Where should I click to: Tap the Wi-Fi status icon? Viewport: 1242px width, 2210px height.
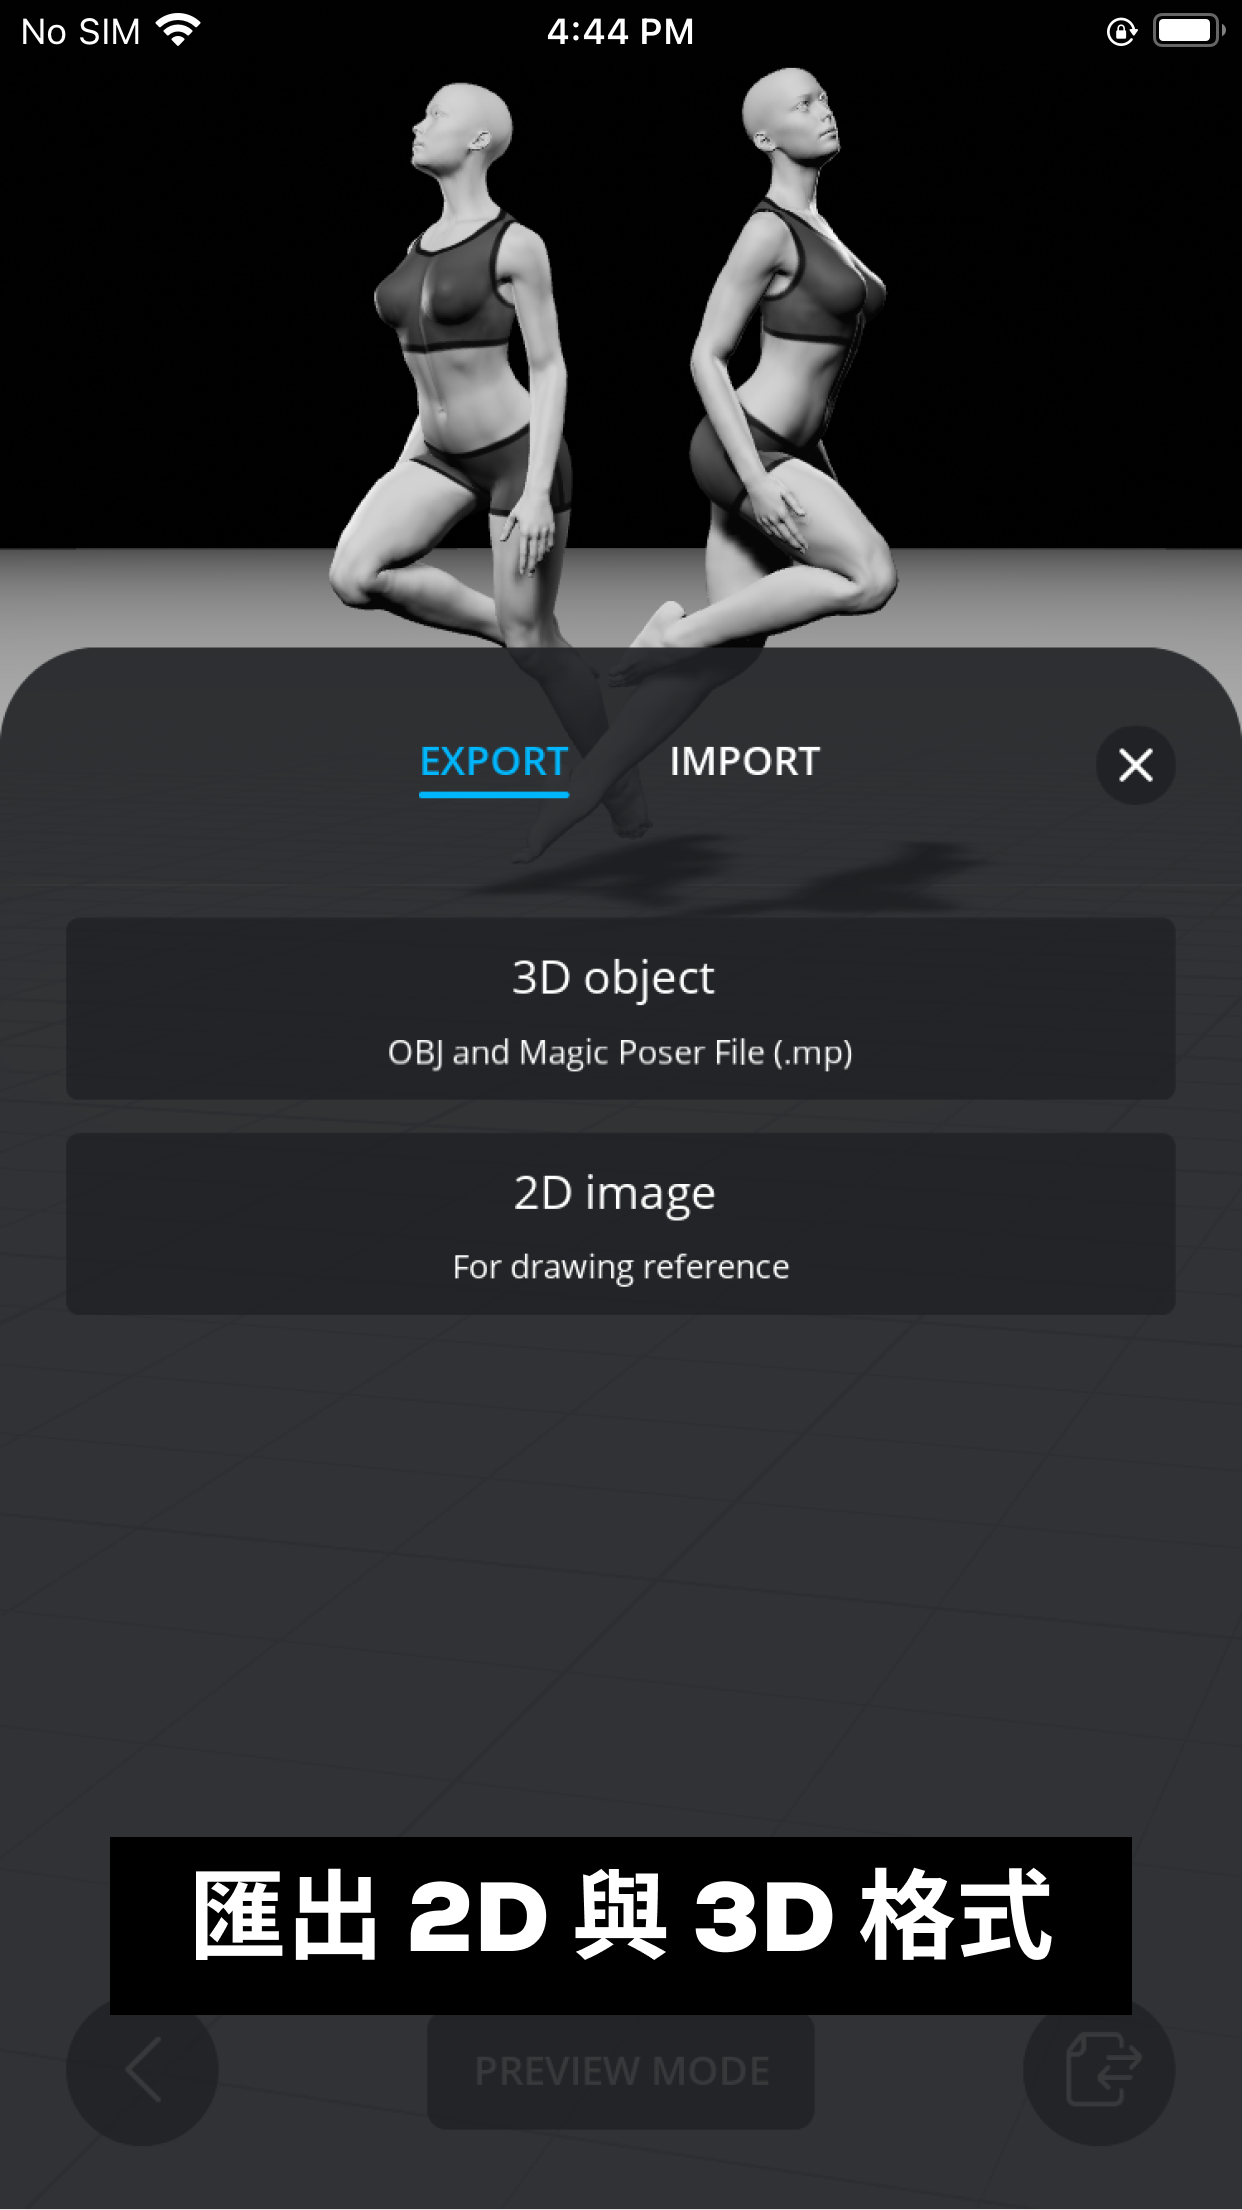pos(178,31)
